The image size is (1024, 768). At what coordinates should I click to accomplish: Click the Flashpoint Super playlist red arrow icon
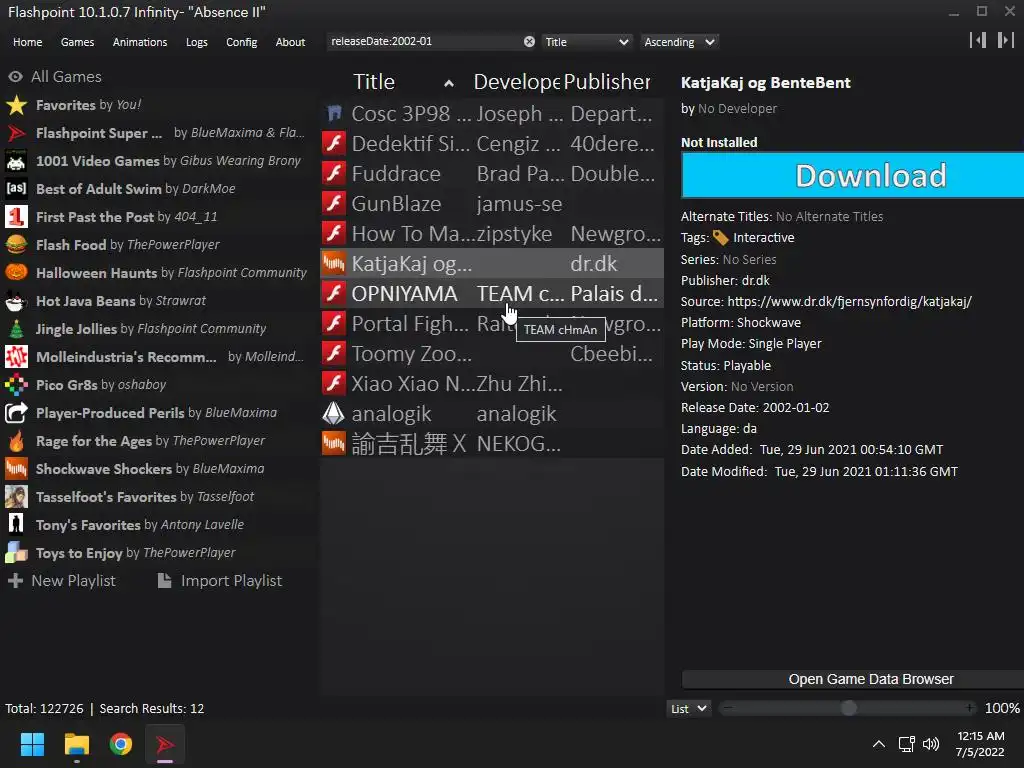pos(16,133)
